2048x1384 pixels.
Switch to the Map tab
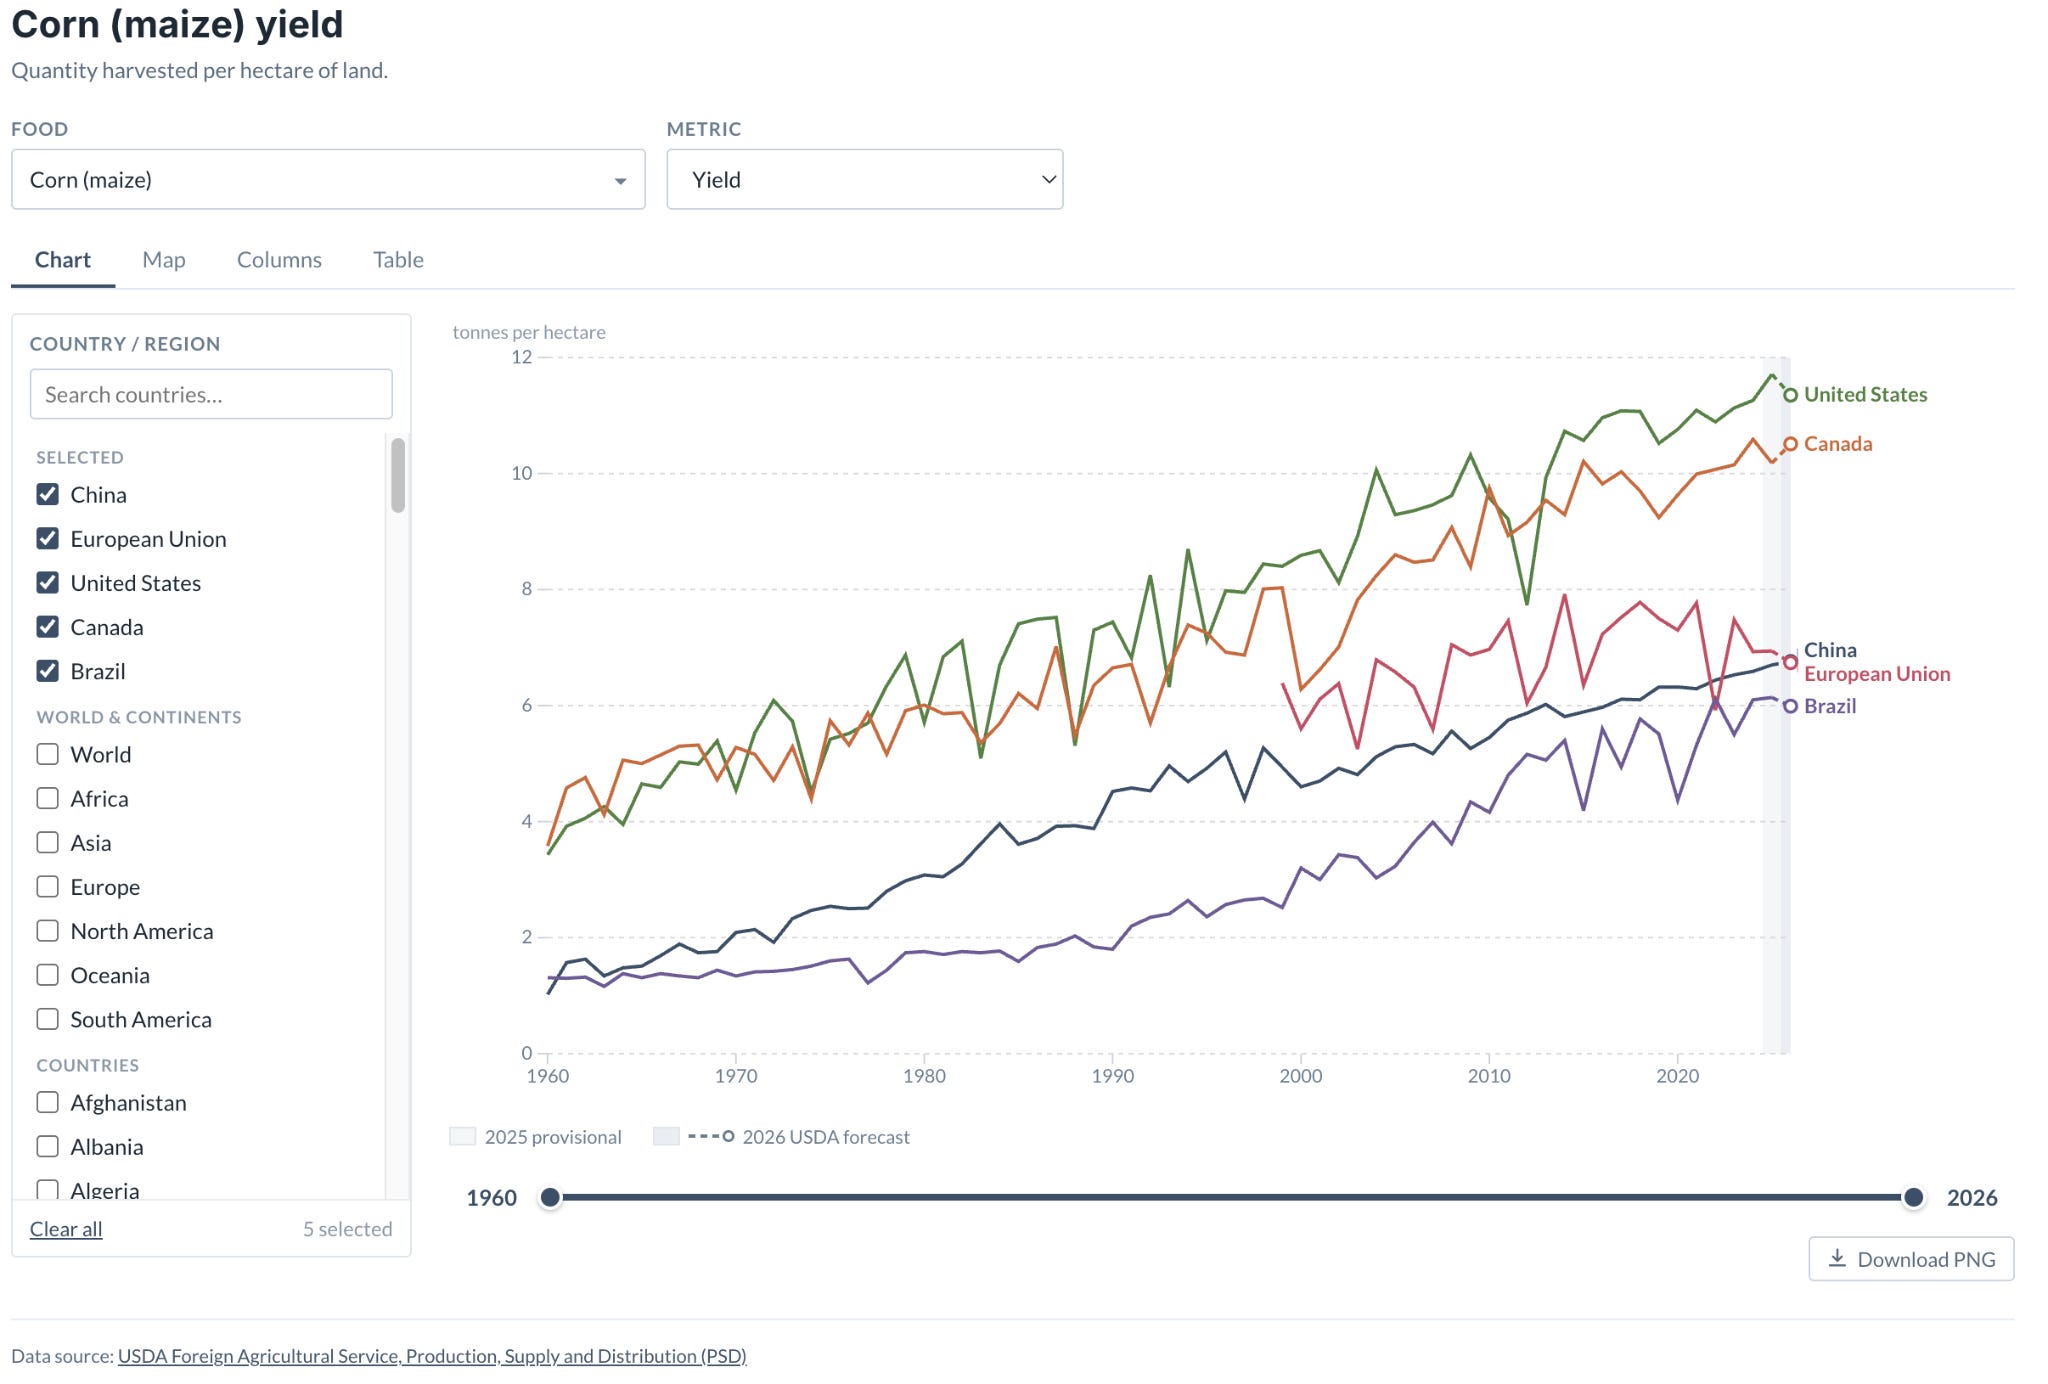[x=164, y=260]
